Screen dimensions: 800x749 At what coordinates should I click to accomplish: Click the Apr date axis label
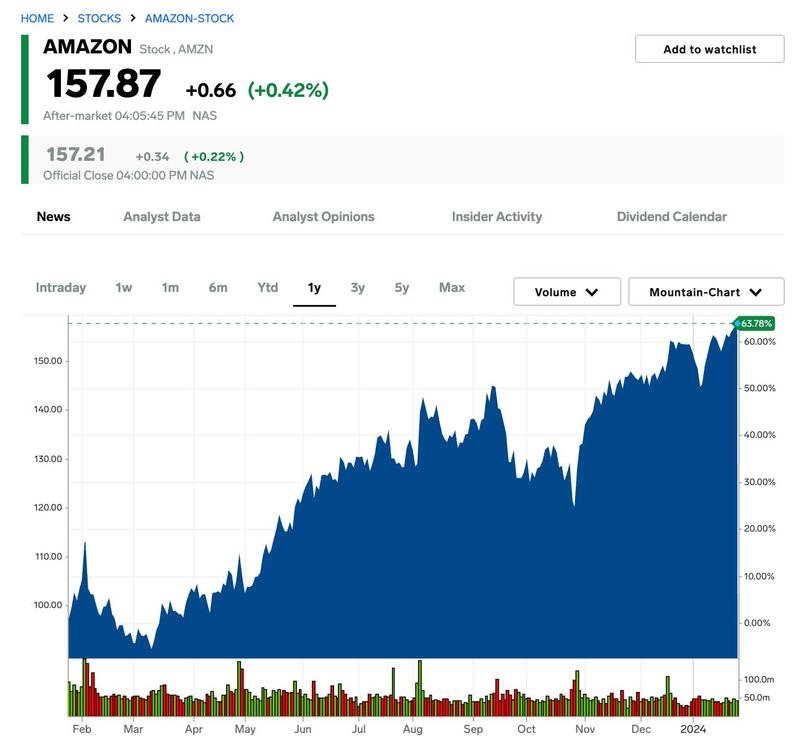click(194, 729)
